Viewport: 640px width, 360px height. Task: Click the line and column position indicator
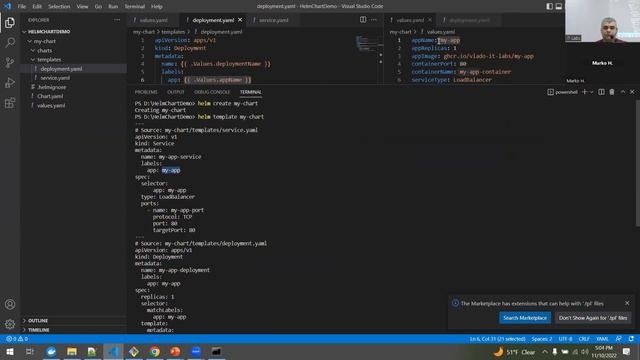pos(497,339)
